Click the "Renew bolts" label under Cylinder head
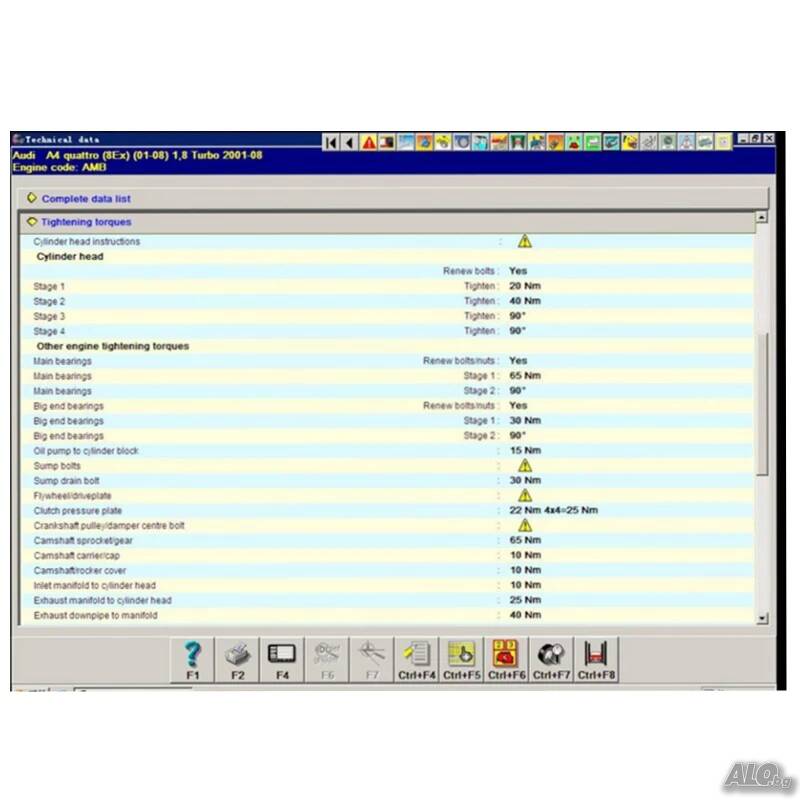 click(469, 271)
